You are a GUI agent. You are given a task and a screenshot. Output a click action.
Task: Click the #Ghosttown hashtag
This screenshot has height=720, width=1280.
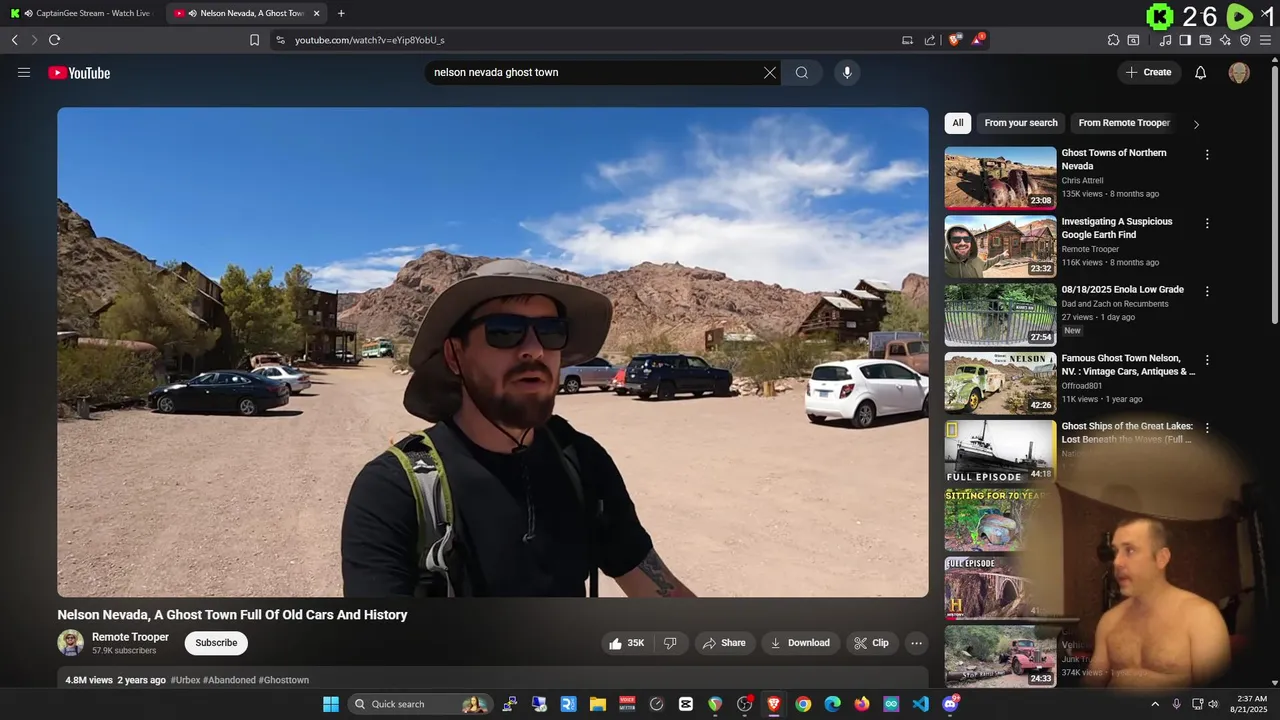click(x=284, y=680)
